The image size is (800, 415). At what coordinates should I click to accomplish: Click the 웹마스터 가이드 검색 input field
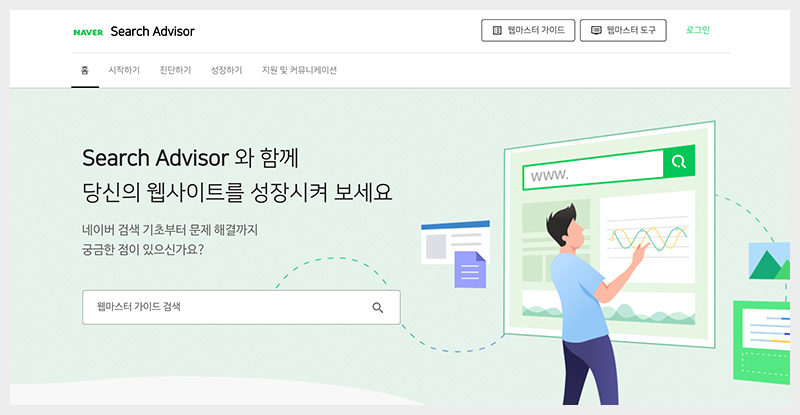point(241,307)
